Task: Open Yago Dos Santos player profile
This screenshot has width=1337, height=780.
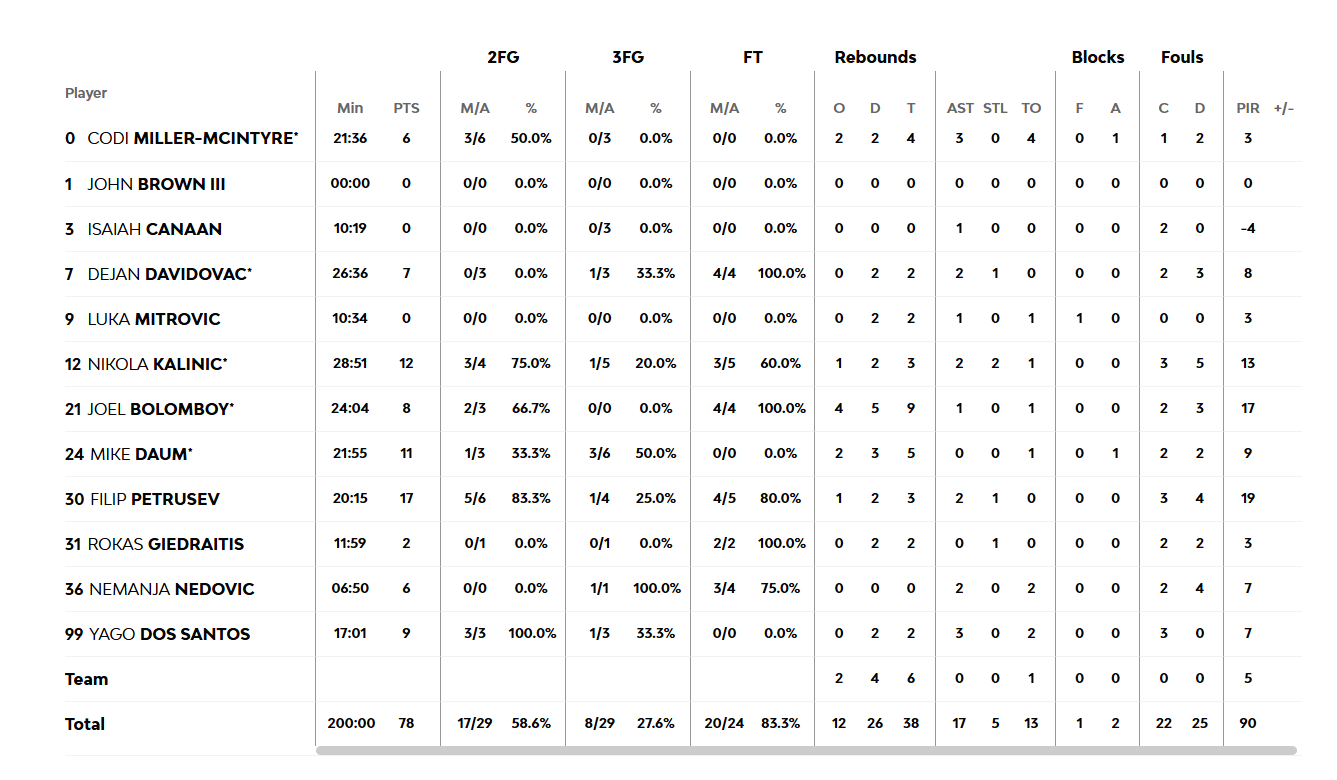Action: tap(169, 634)
